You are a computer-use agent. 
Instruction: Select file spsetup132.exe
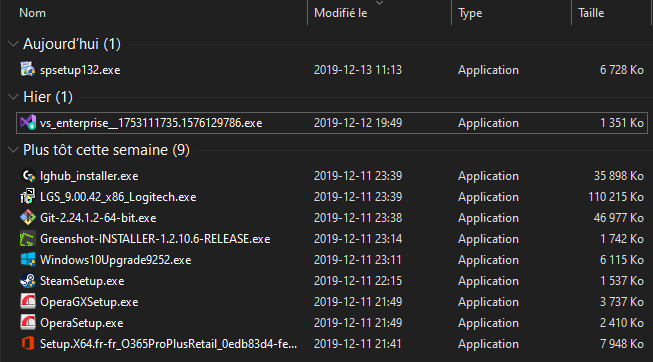[80, 70]
